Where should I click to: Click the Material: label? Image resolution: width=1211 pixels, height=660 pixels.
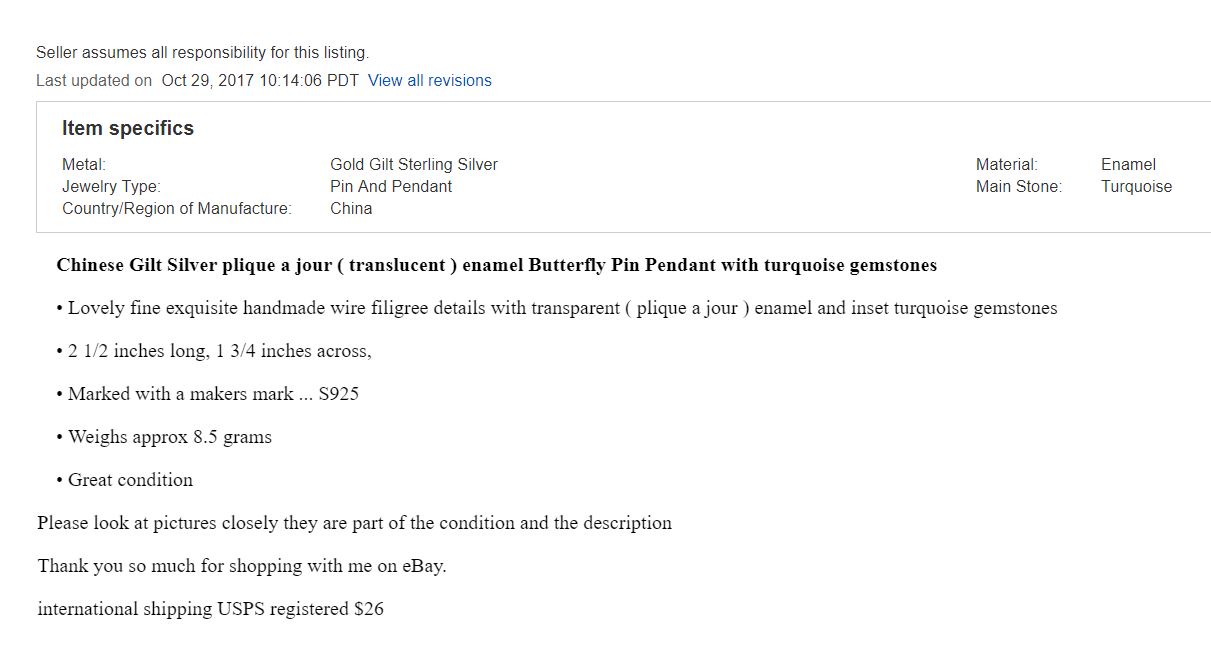click(1006, 165)
